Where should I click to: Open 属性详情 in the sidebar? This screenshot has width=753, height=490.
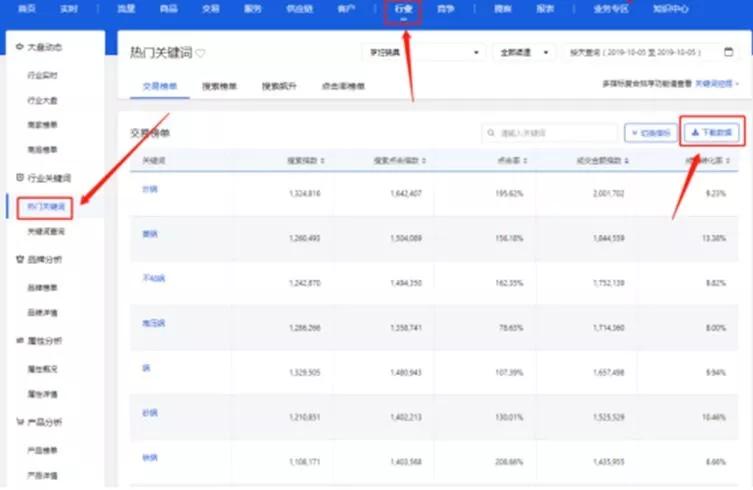pyautogui.click(x=42, y=394)
